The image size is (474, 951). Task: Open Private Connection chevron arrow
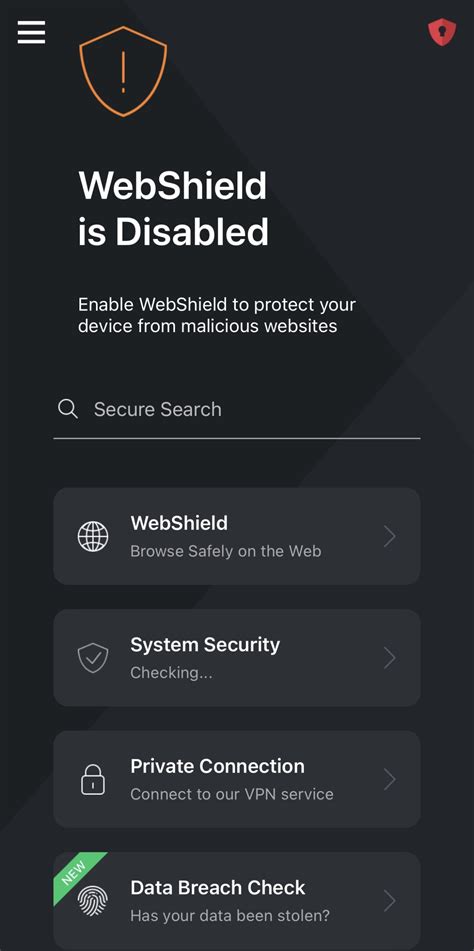coord(390,779)
